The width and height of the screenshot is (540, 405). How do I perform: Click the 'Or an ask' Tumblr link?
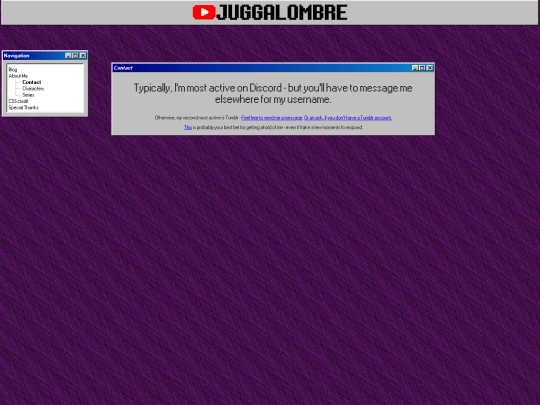tap(348, 118)
